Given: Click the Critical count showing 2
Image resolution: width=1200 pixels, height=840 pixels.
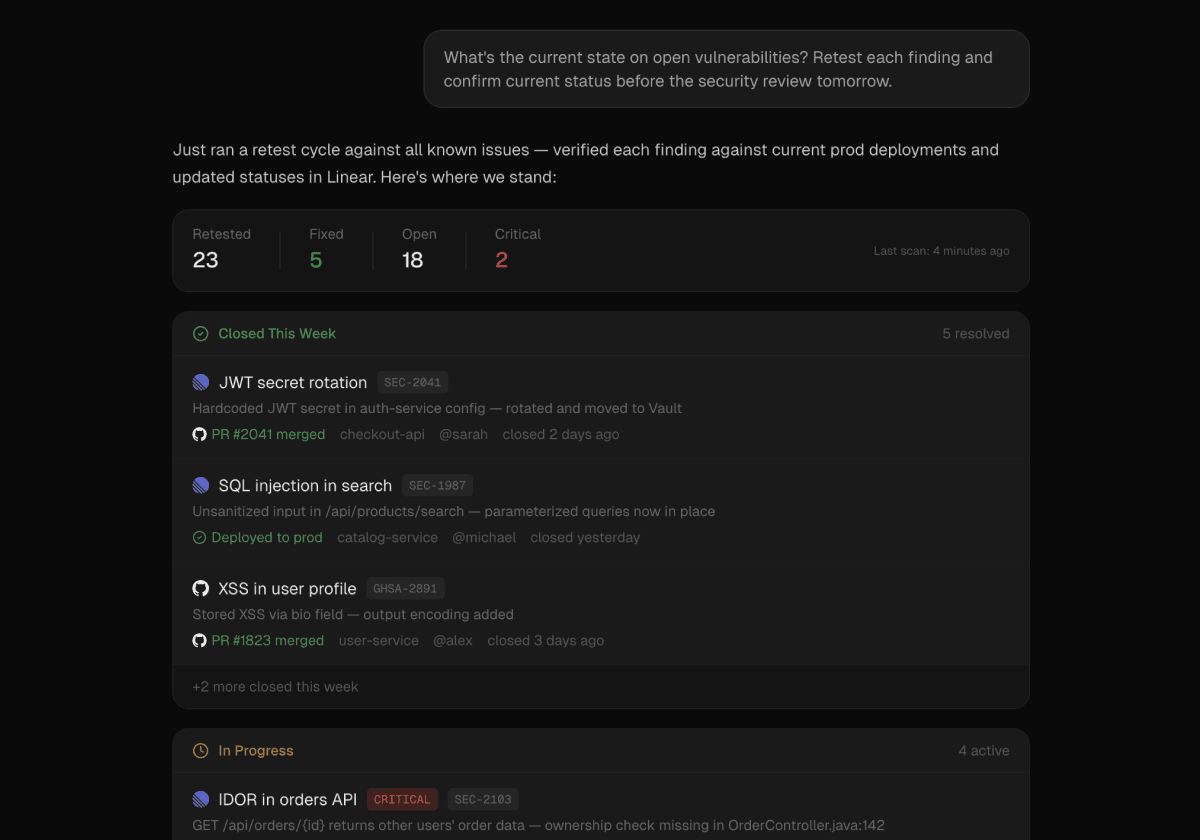Looking at the screenshot, I should pyautogui.click(x=502, y=259).
